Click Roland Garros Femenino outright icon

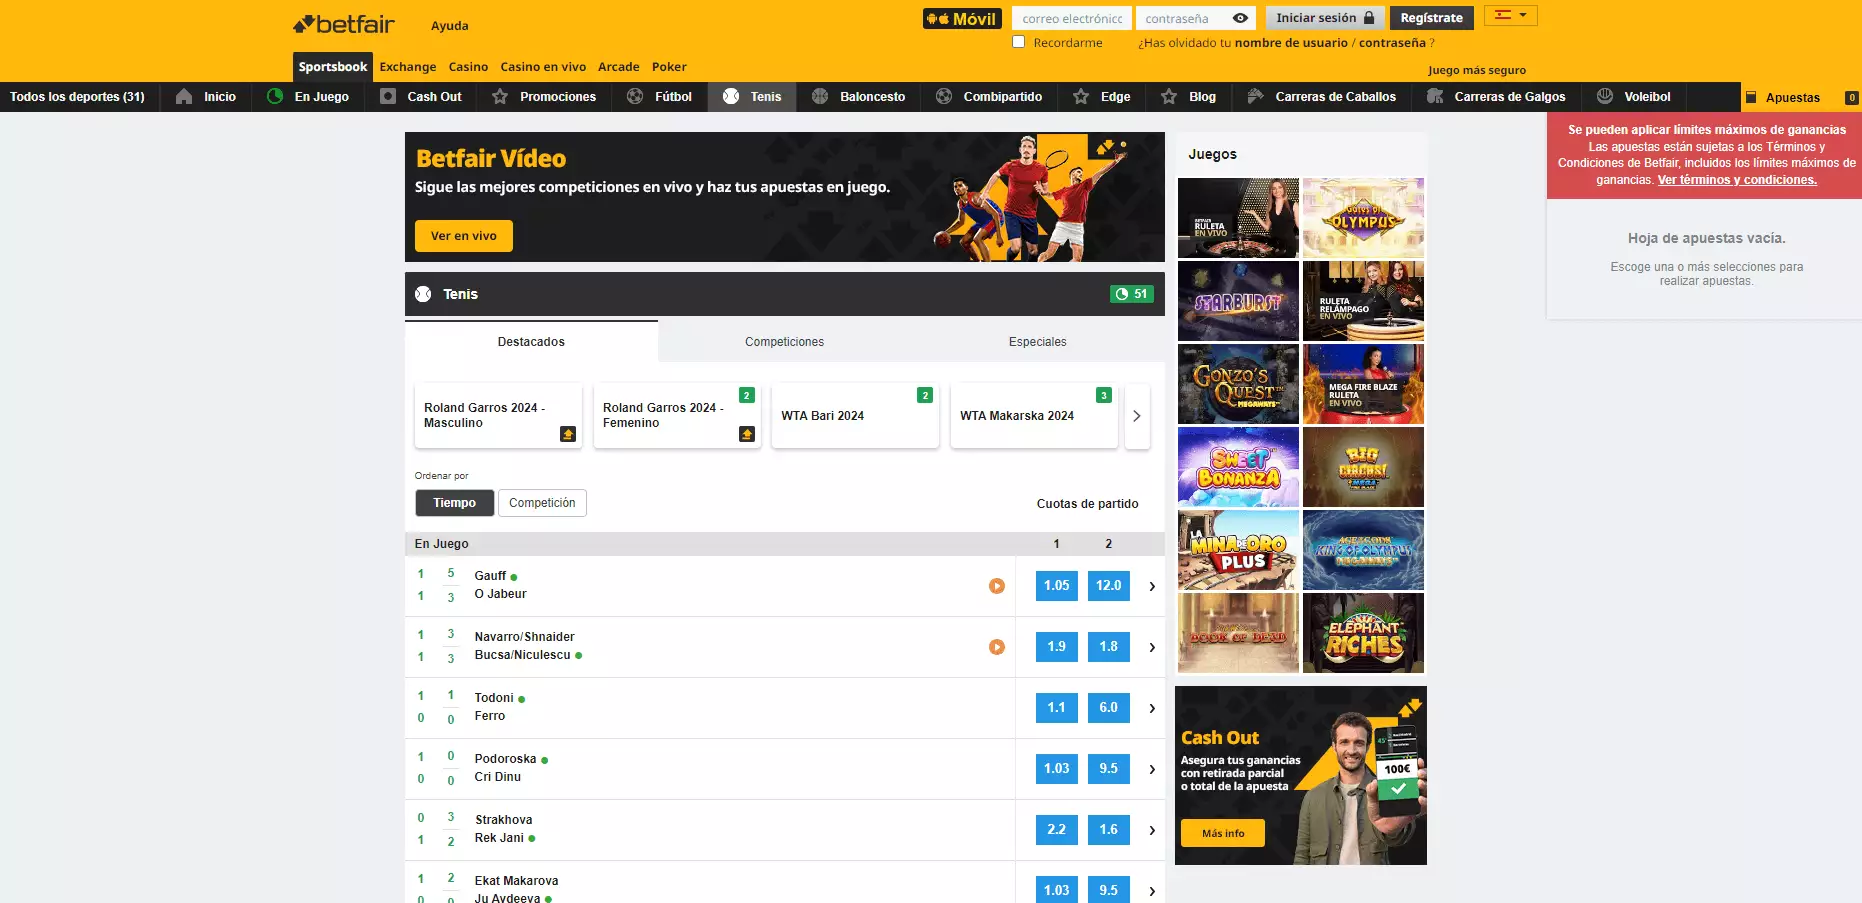(x=747, y=434)
